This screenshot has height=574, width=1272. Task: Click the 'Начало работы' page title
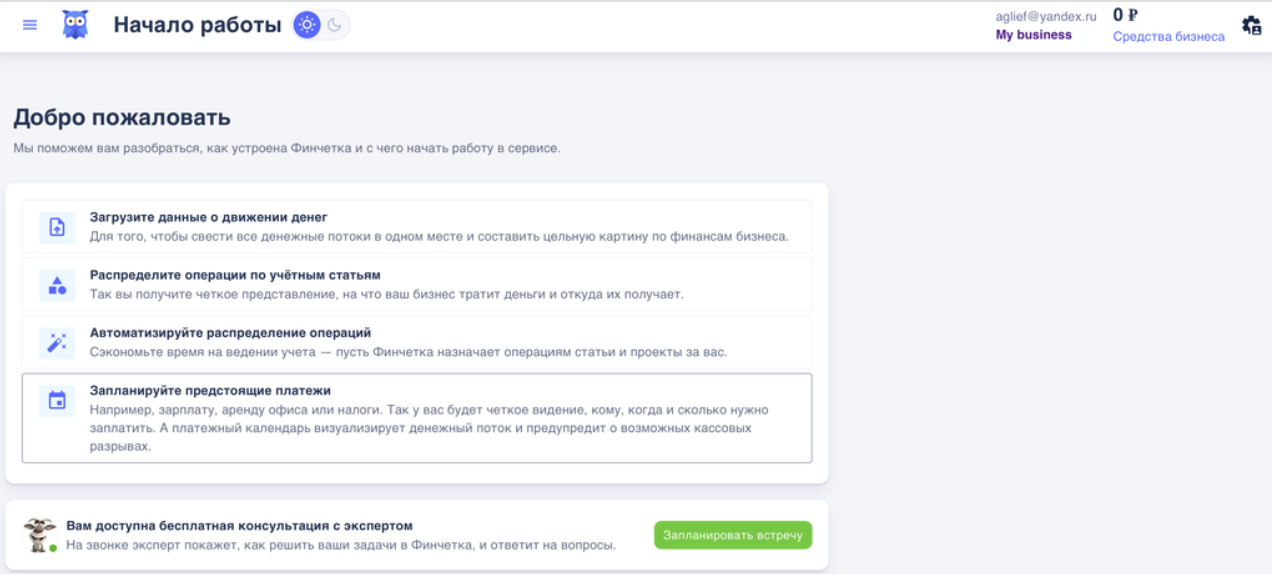point(197,25)
